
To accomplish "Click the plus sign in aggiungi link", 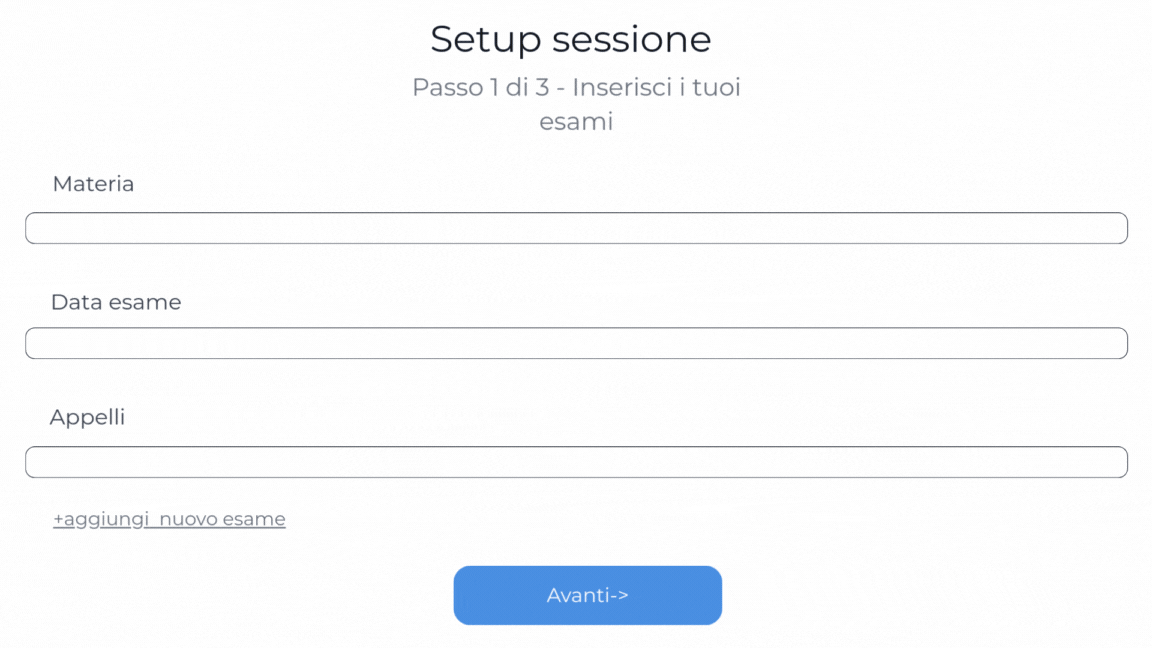I will point(58,520).
